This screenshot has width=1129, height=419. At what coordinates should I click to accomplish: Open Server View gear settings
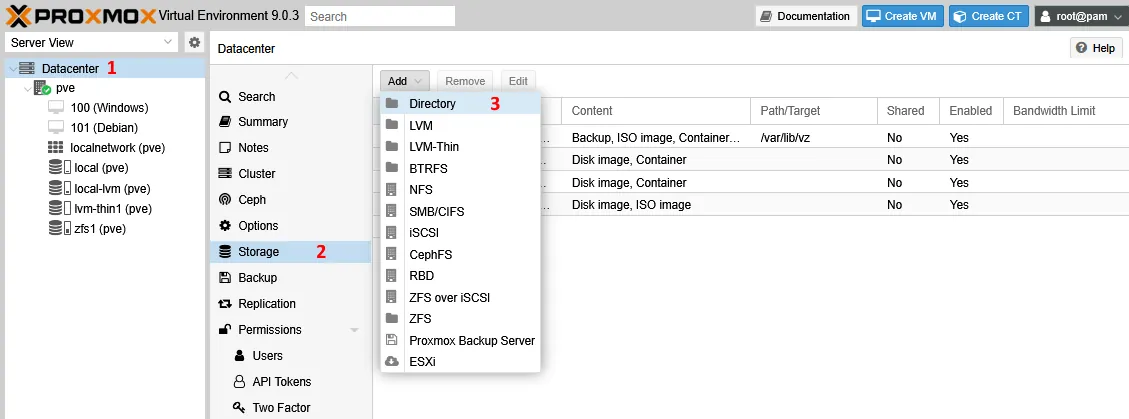[194, 42]
